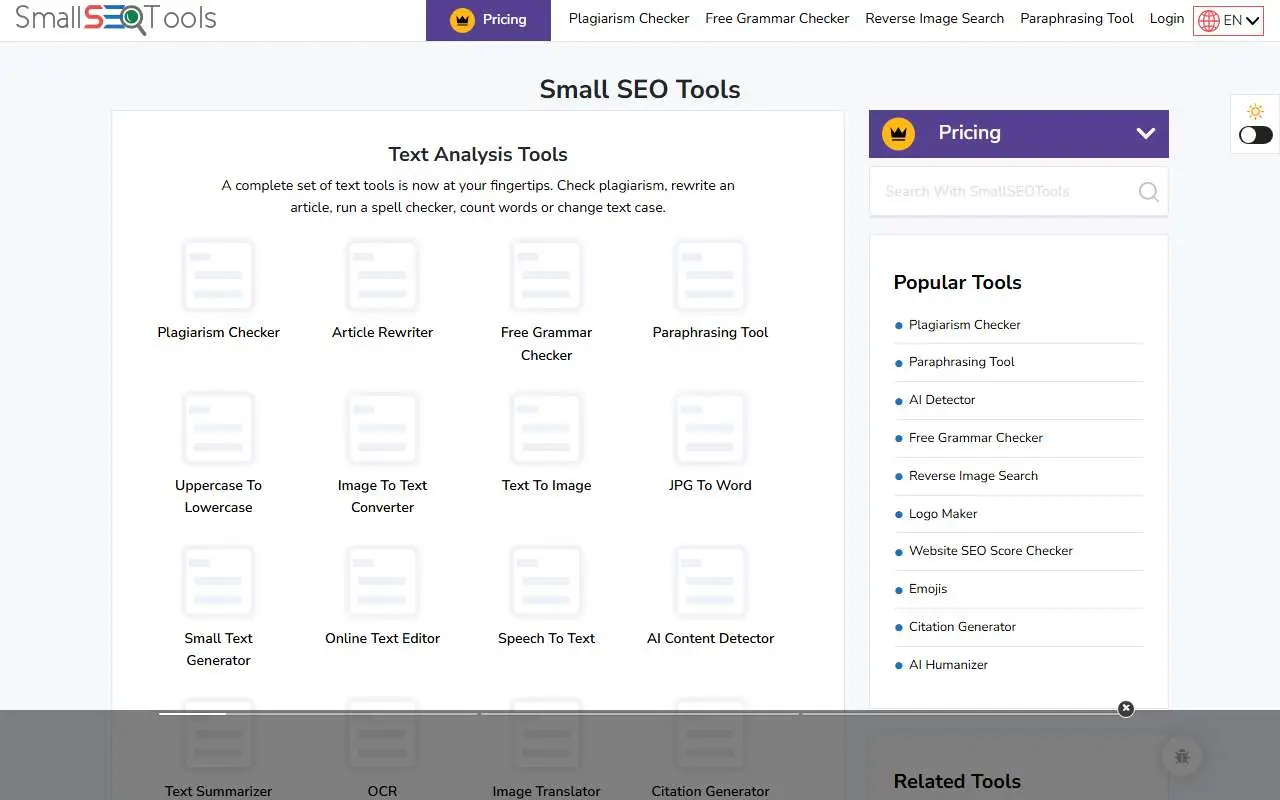Viewport: 1280px width, 800px height.
Task: Click the Image Translator label
Action: pyautogui.click(x=546, y=791)
